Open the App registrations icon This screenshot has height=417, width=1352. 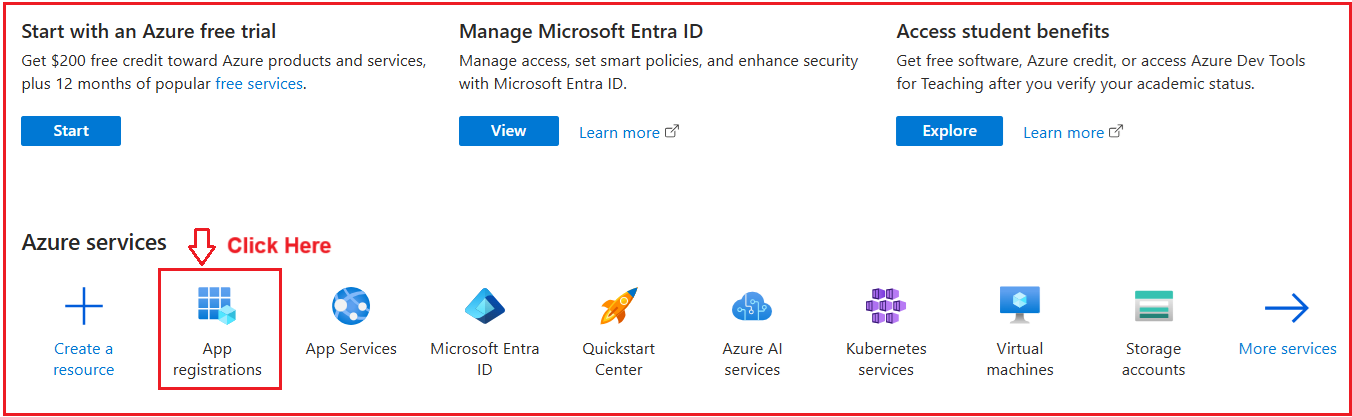tap(216, 306)
